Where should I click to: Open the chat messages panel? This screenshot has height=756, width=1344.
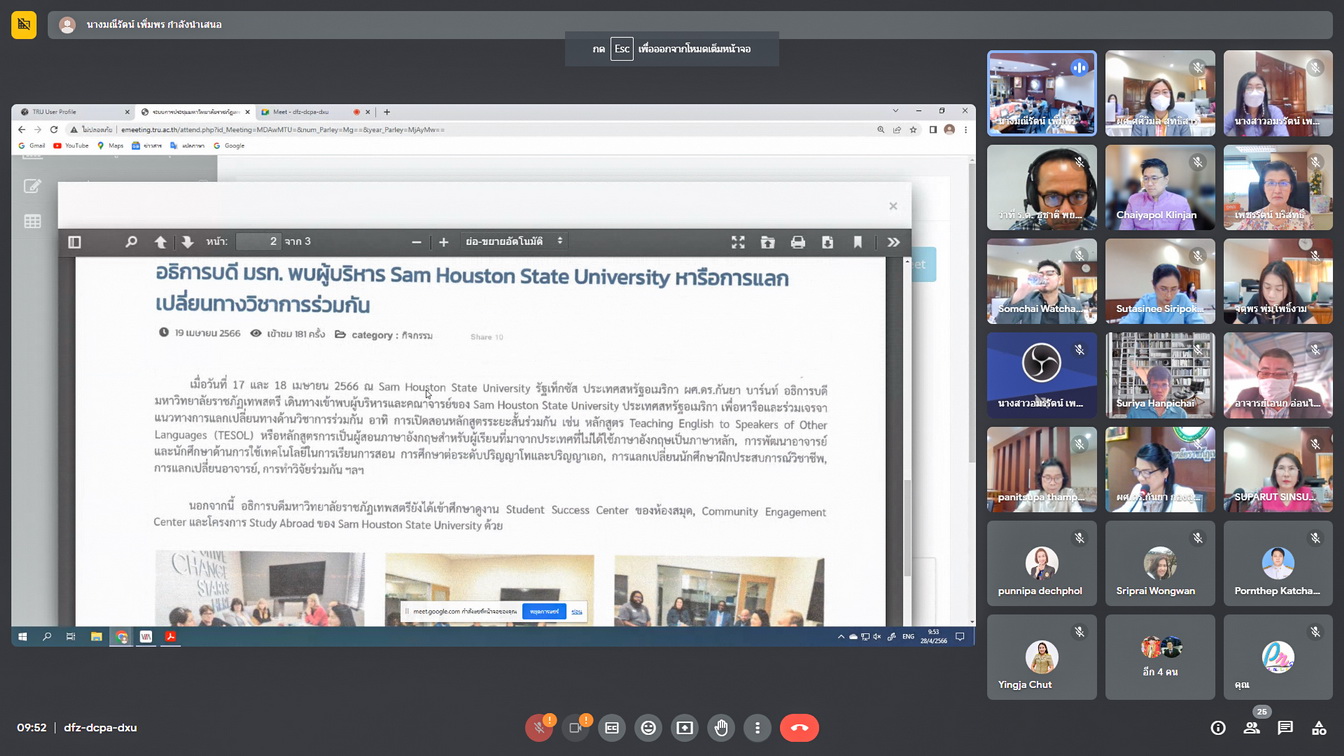pyautogui.click(x=1285, y=728)
